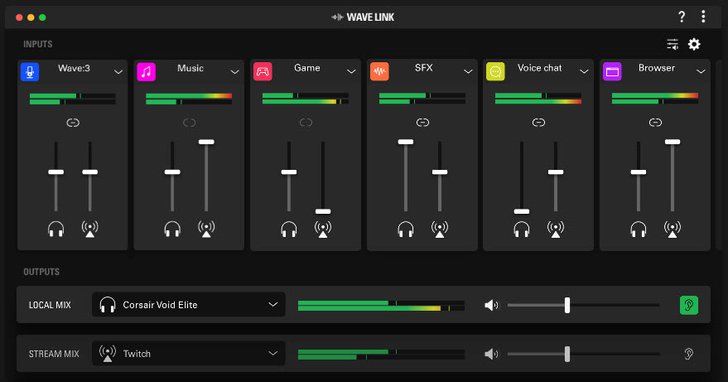This screenshot has width=728, height=382.
Task: Click the Wave:3 microphone channel icon
Action: pyautogui.click(x=30, y=72)
